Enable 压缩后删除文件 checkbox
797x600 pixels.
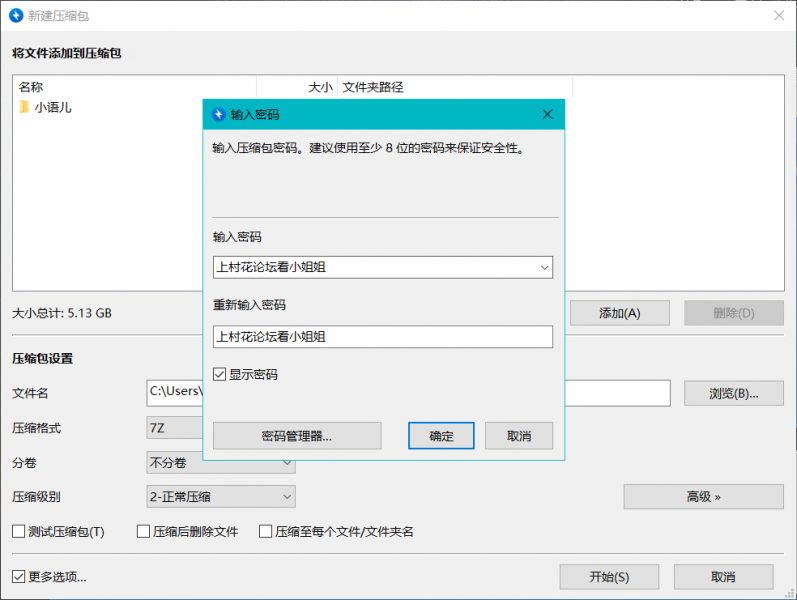pyautogui.click(x=143, y=532)
